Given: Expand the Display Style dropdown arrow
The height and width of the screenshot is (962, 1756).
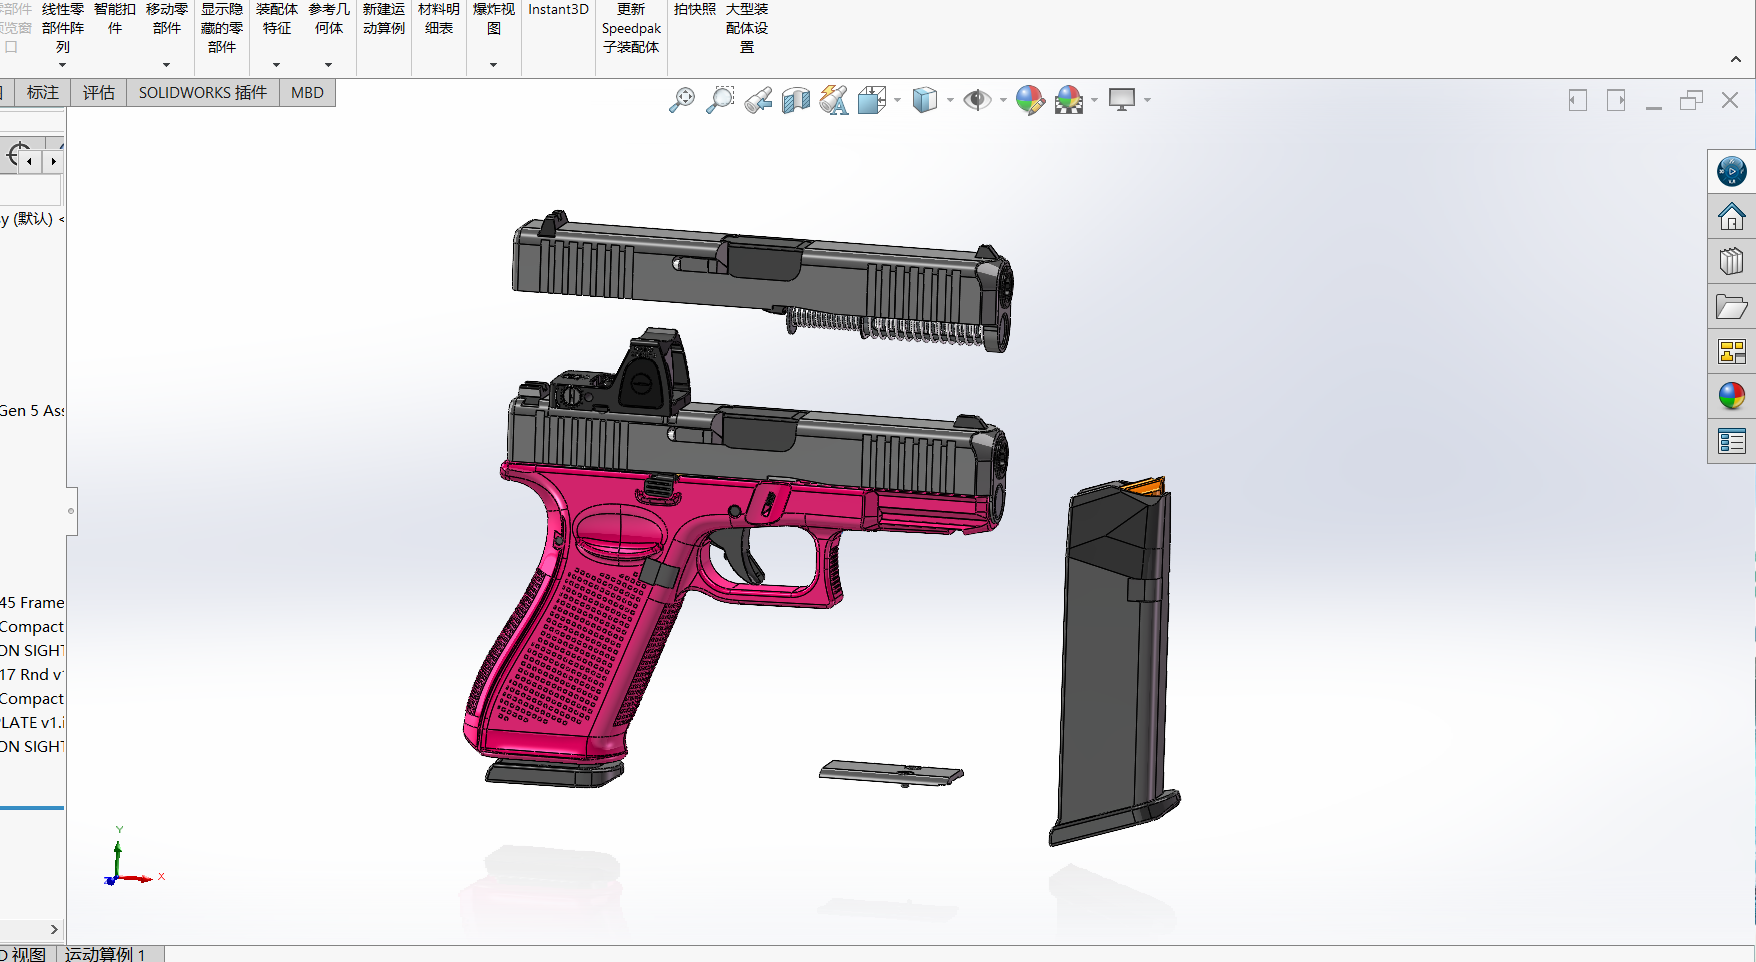Looking at the screenshot, I should click(949, 100).
